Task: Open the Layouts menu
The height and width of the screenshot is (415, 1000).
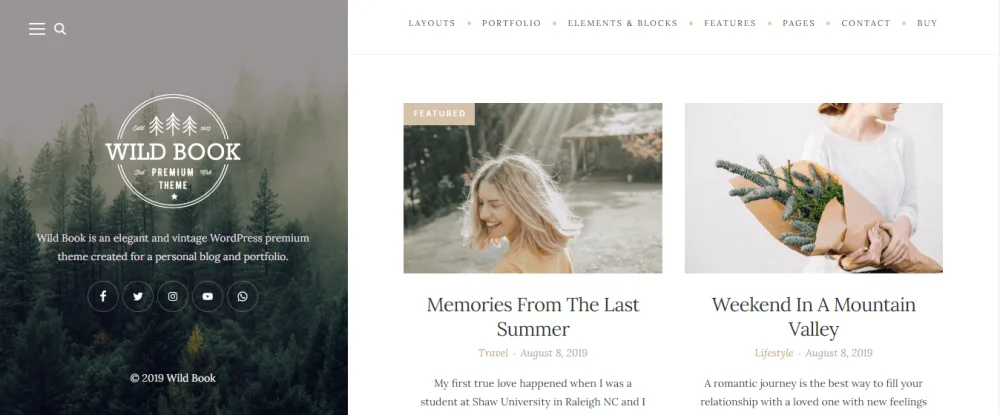Action: 432,23
